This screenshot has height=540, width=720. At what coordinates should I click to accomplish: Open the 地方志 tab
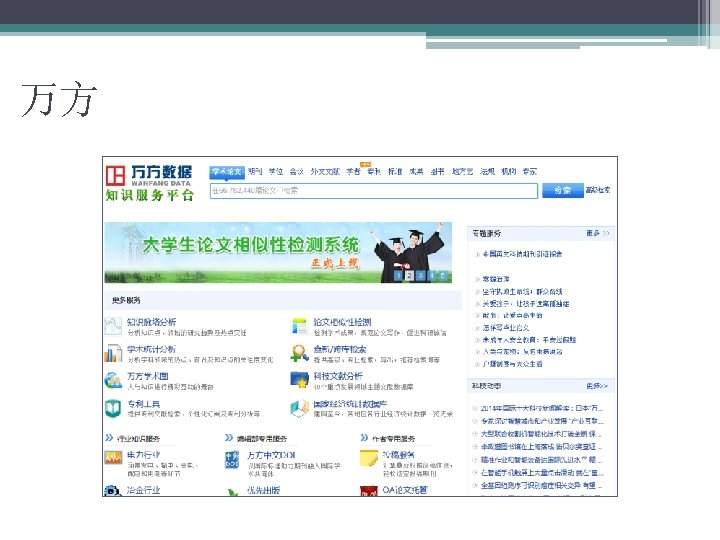pyautogui.click(x=462, y=171)
